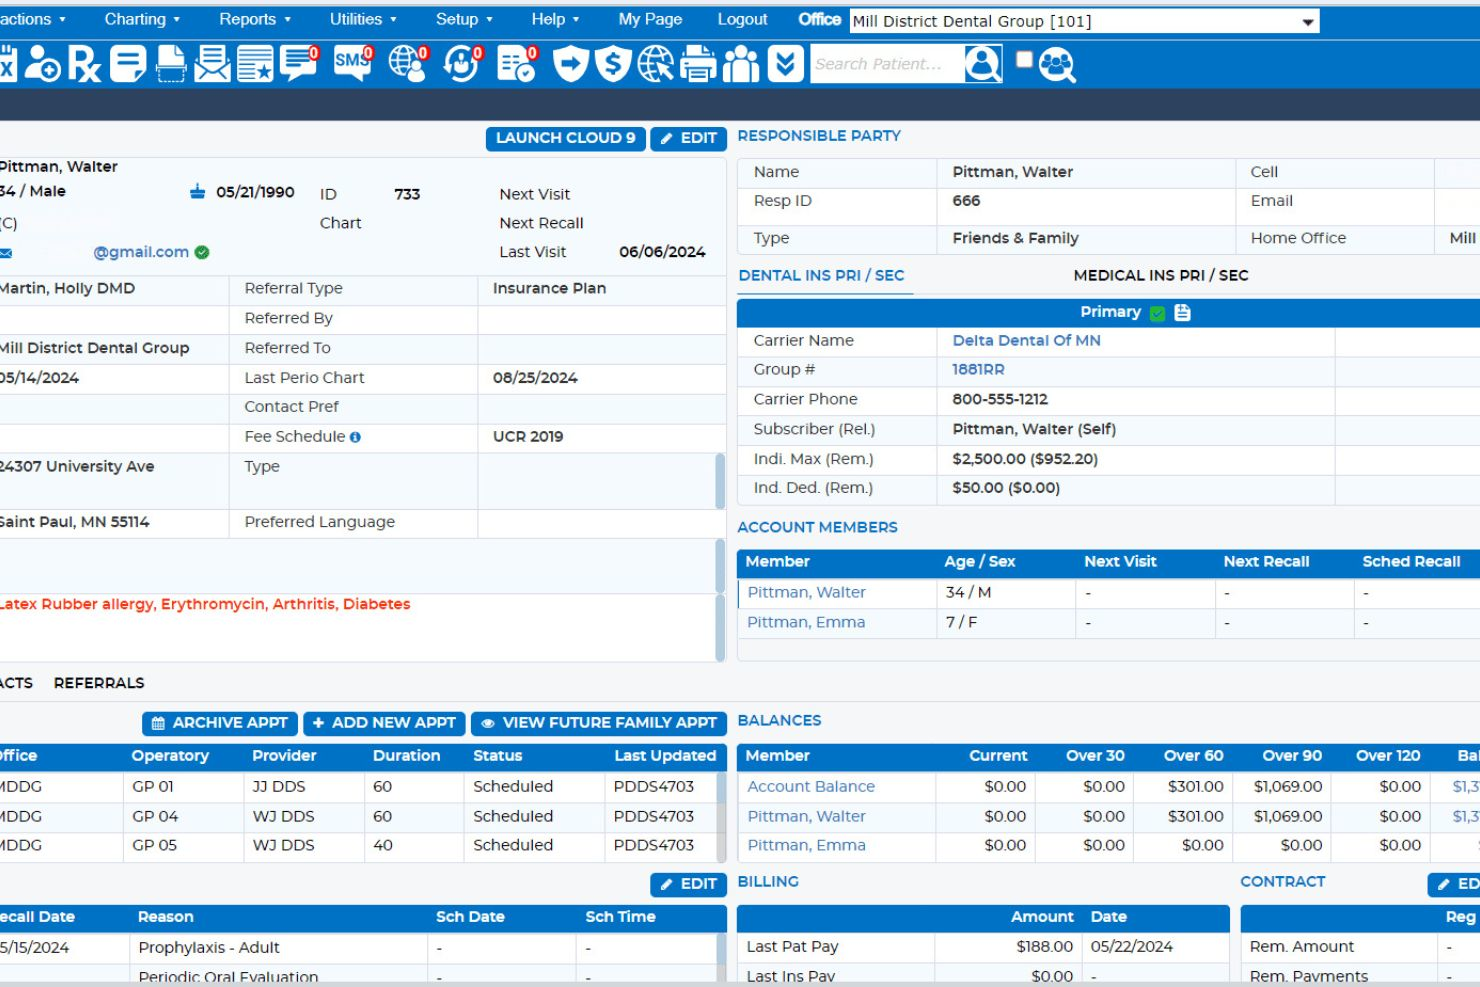Click the globe with person icon

(408, 64)
